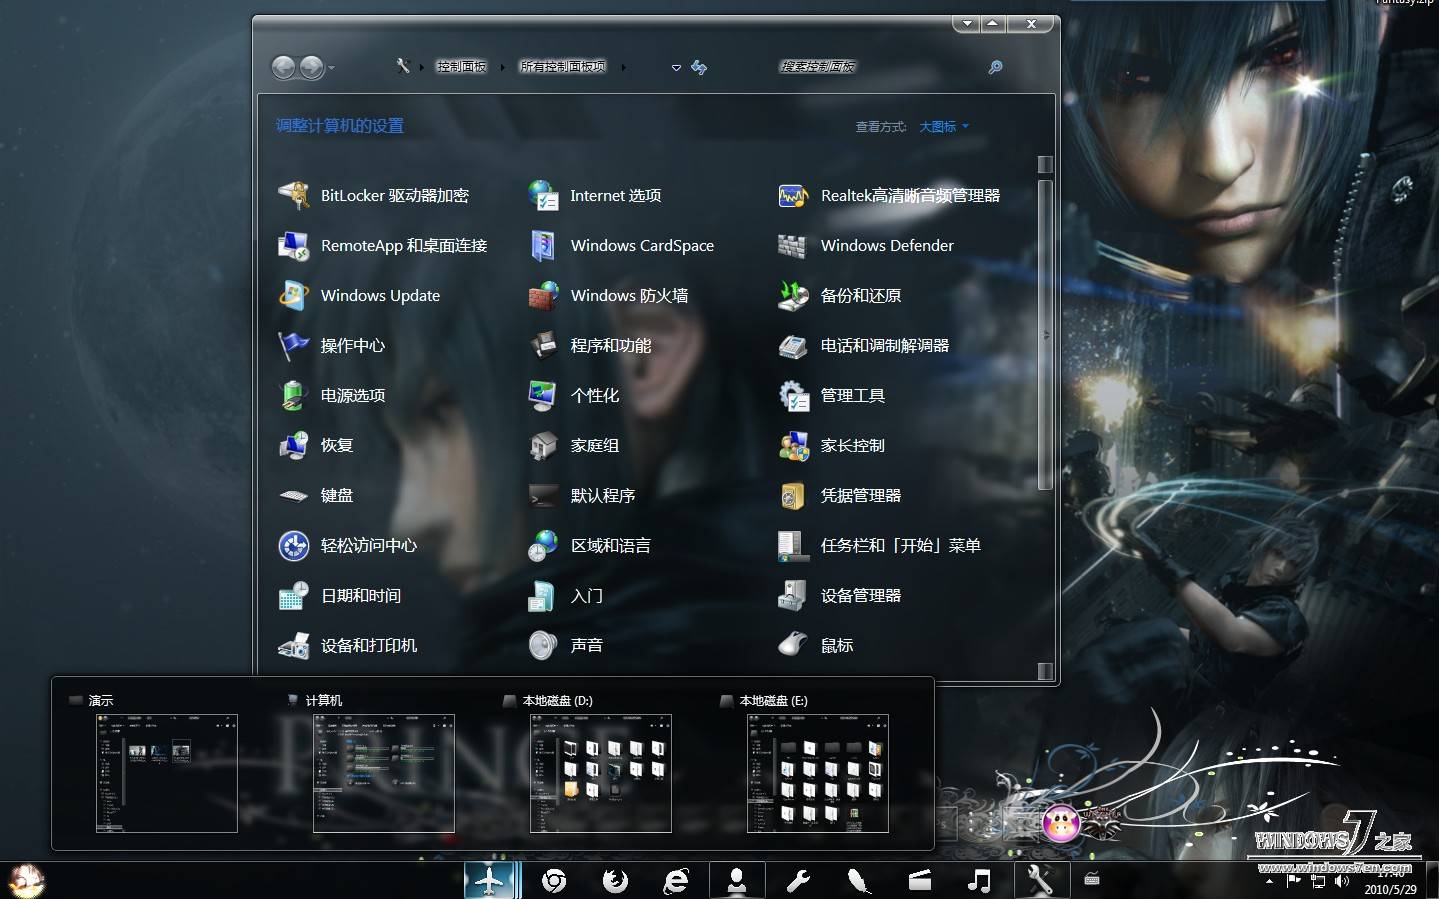Open 查看方式 大图标 dropdown
1439x899 pixels.
coord(943,126)
